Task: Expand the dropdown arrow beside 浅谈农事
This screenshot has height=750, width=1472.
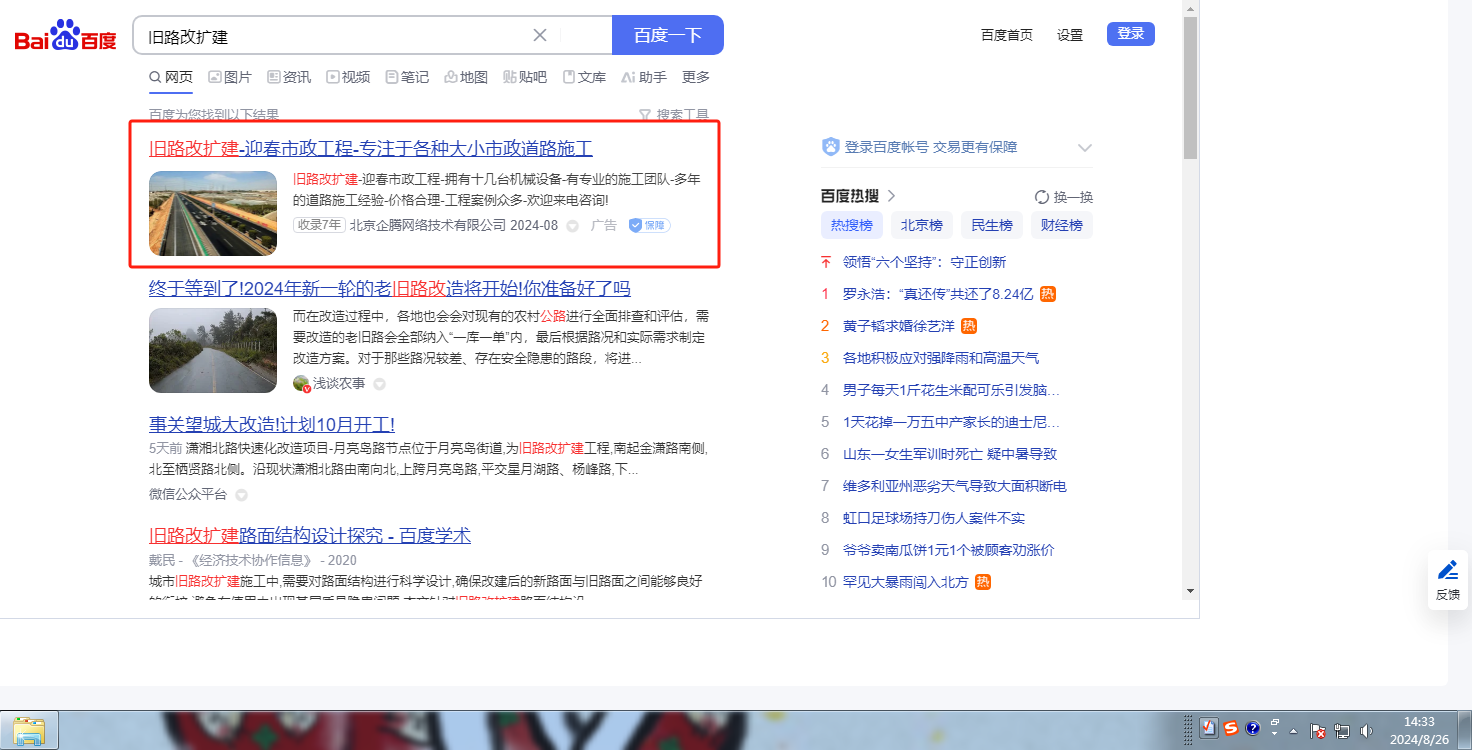Action: tap(380, 384)
